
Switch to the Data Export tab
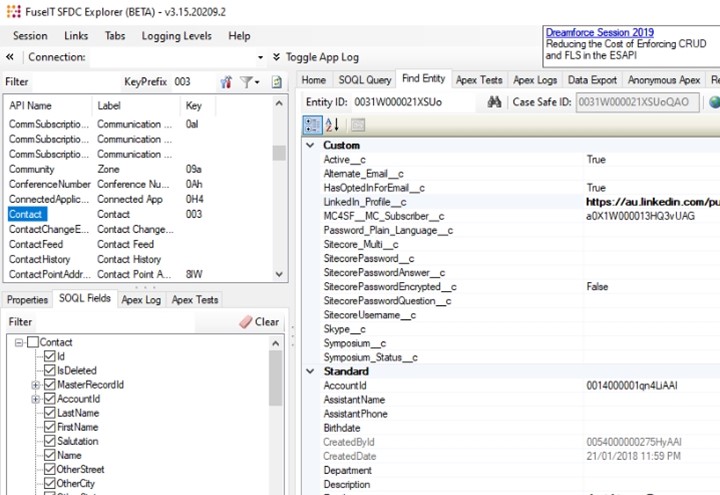592,80
